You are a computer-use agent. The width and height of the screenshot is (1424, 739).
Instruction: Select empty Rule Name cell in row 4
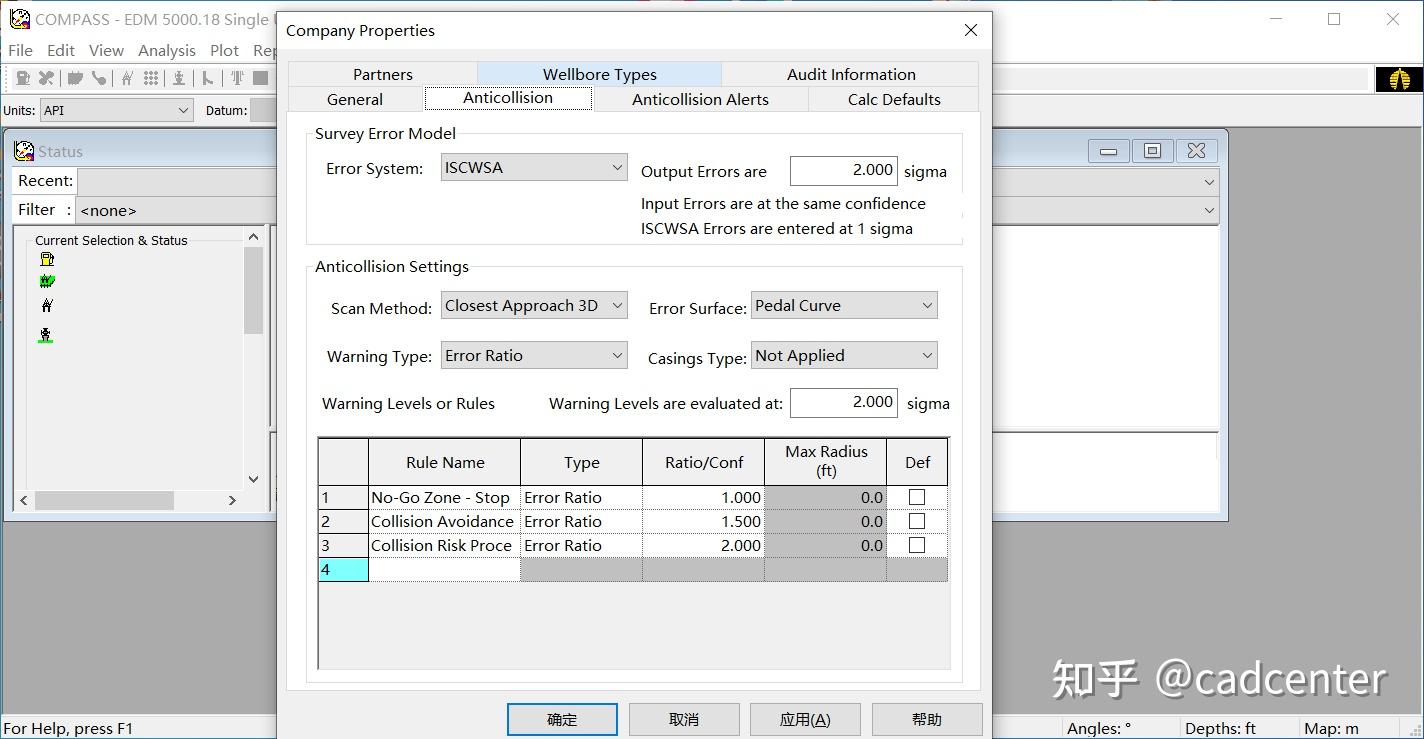(x=444, y=570)
